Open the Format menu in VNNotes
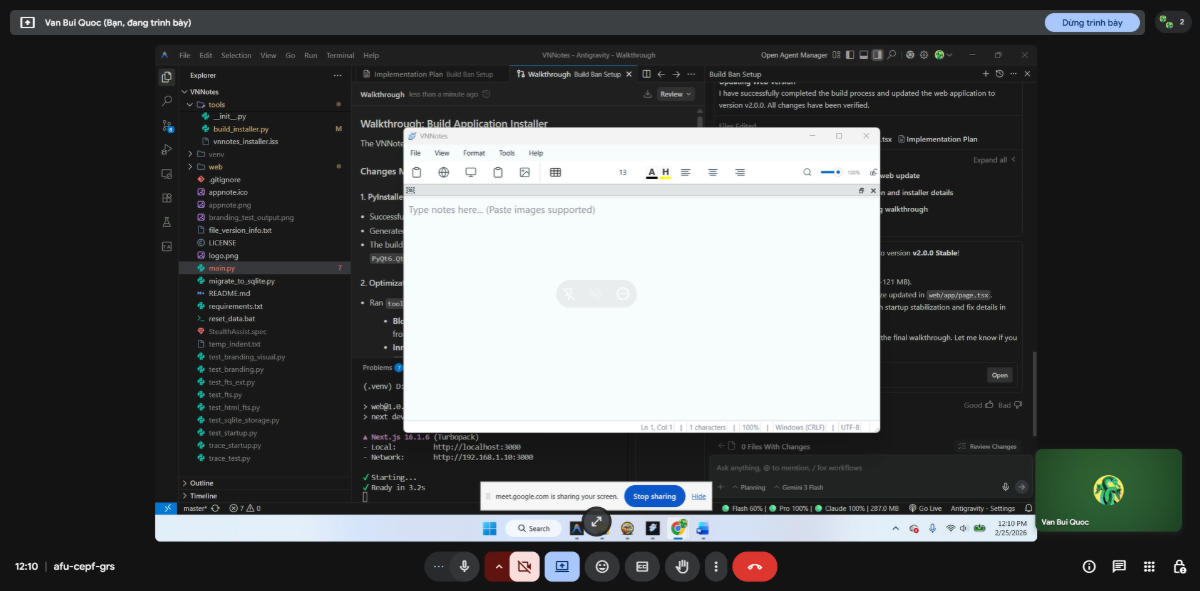1200x591 pixels. (474, 152)
